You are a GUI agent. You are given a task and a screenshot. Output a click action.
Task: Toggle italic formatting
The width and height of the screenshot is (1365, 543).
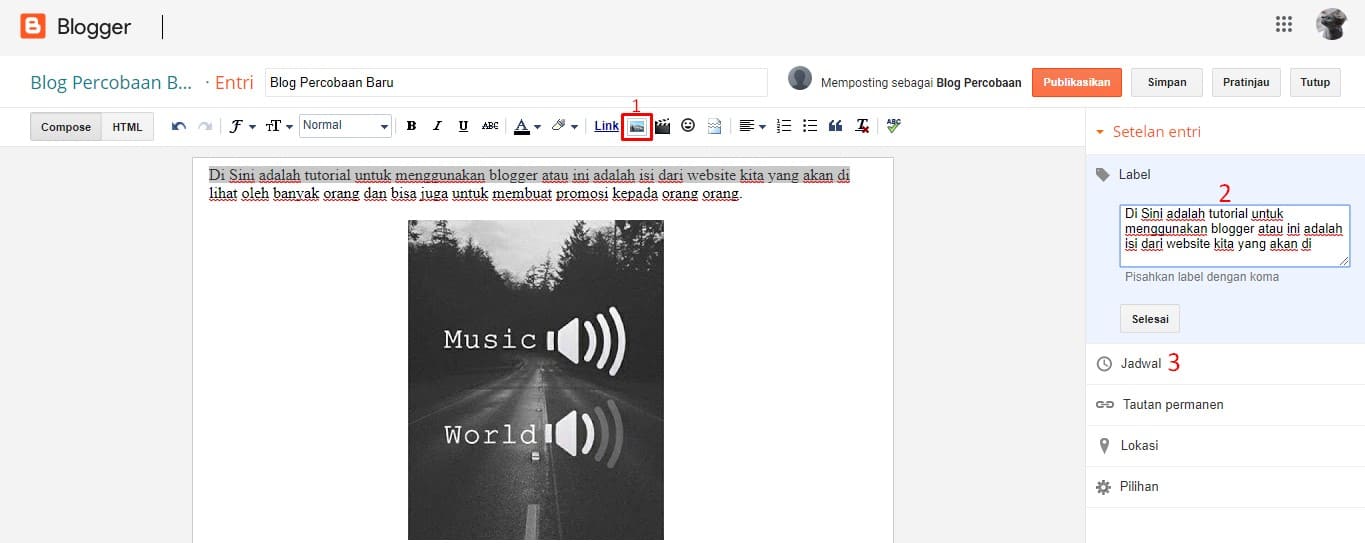click(437, 126)
